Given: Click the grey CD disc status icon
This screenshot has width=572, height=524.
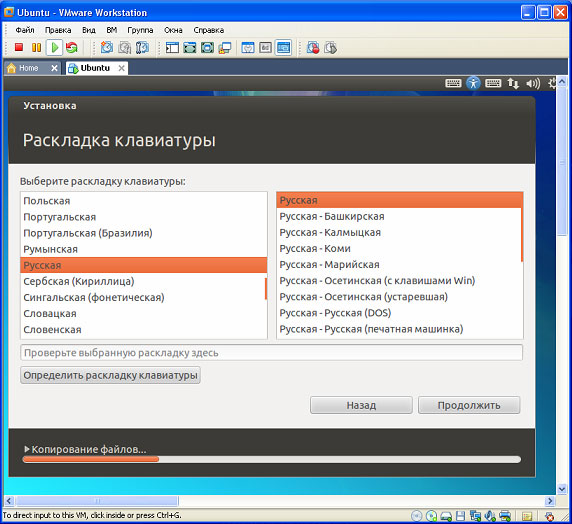Looking at the screenshot, I should pos(417,516).
